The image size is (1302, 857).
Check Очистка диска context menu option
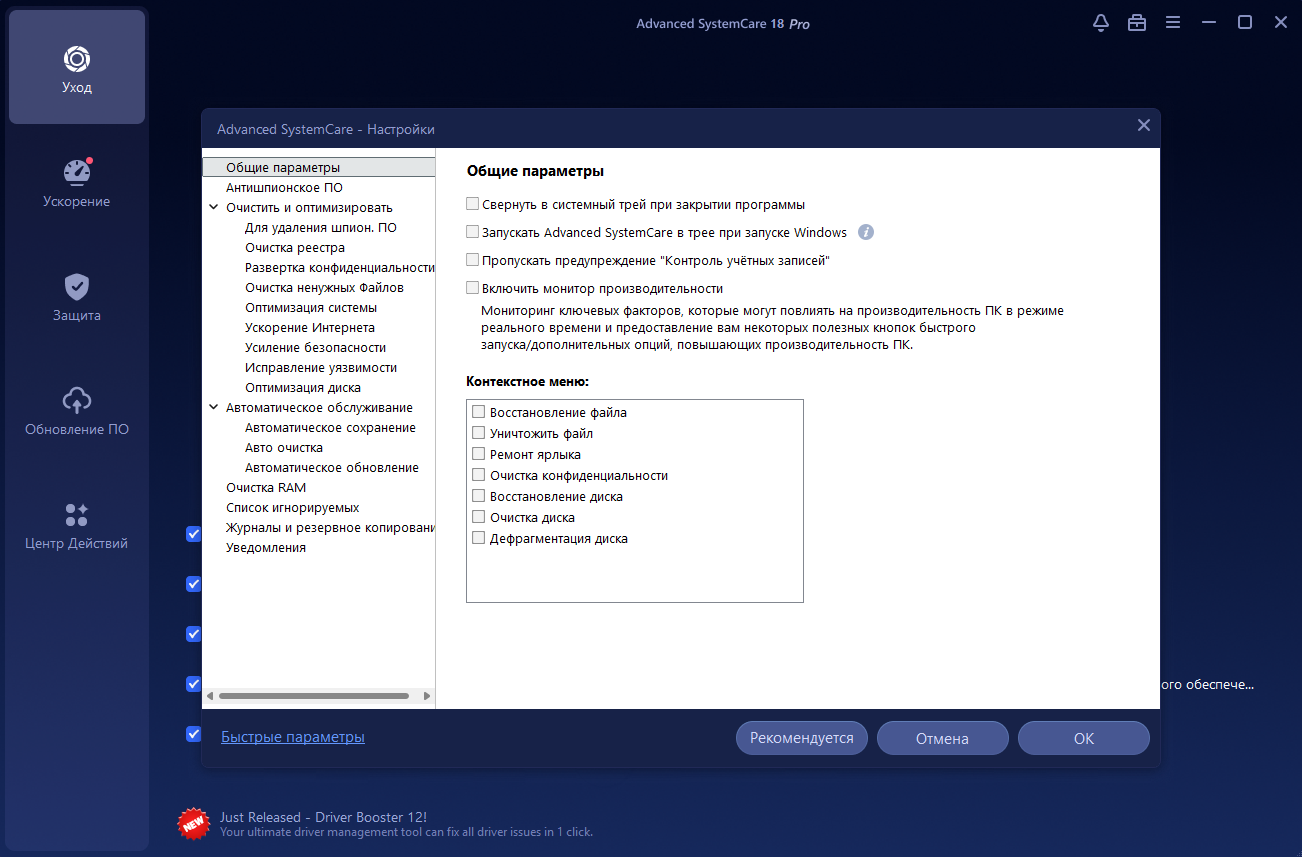479,517
